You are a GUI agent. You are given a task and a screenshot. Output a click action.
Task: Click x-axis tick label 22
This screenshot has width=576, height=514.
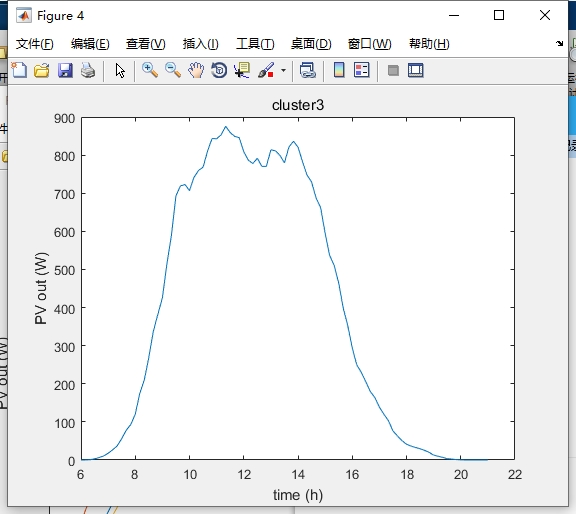(515, 474)
